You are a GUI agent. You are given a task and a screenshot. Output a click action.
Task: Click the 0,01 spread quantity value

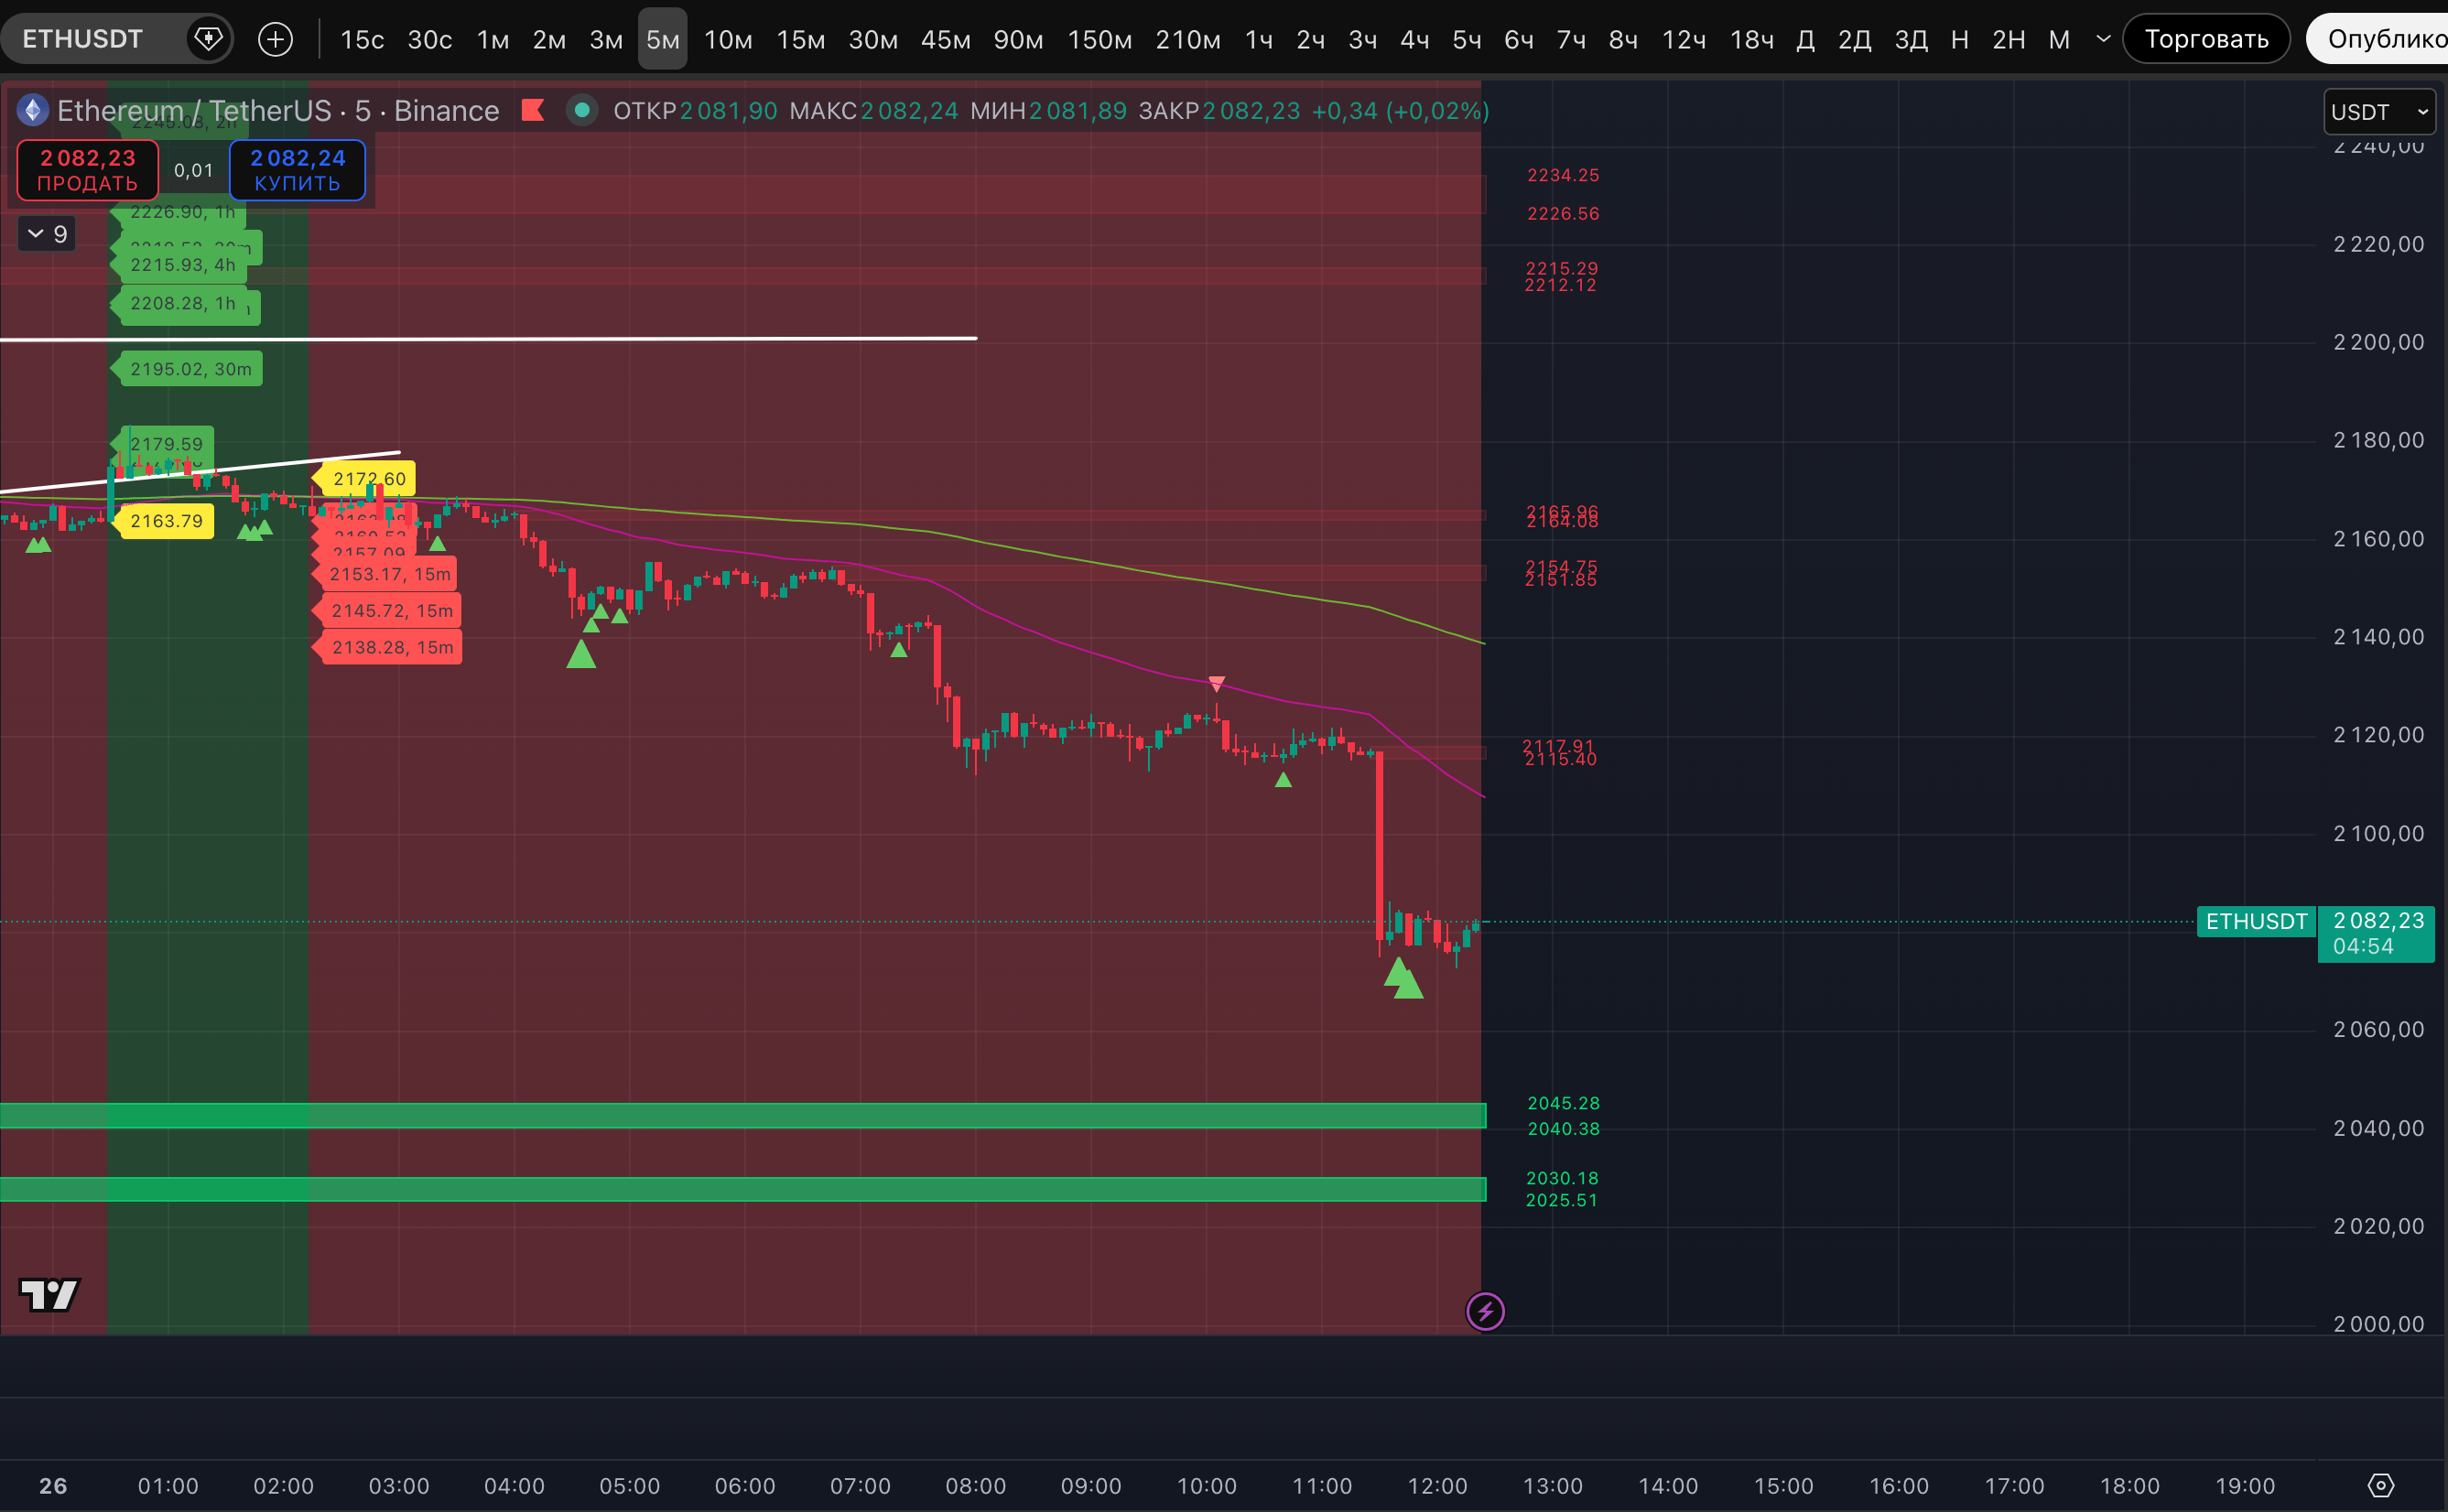point(193,170)
